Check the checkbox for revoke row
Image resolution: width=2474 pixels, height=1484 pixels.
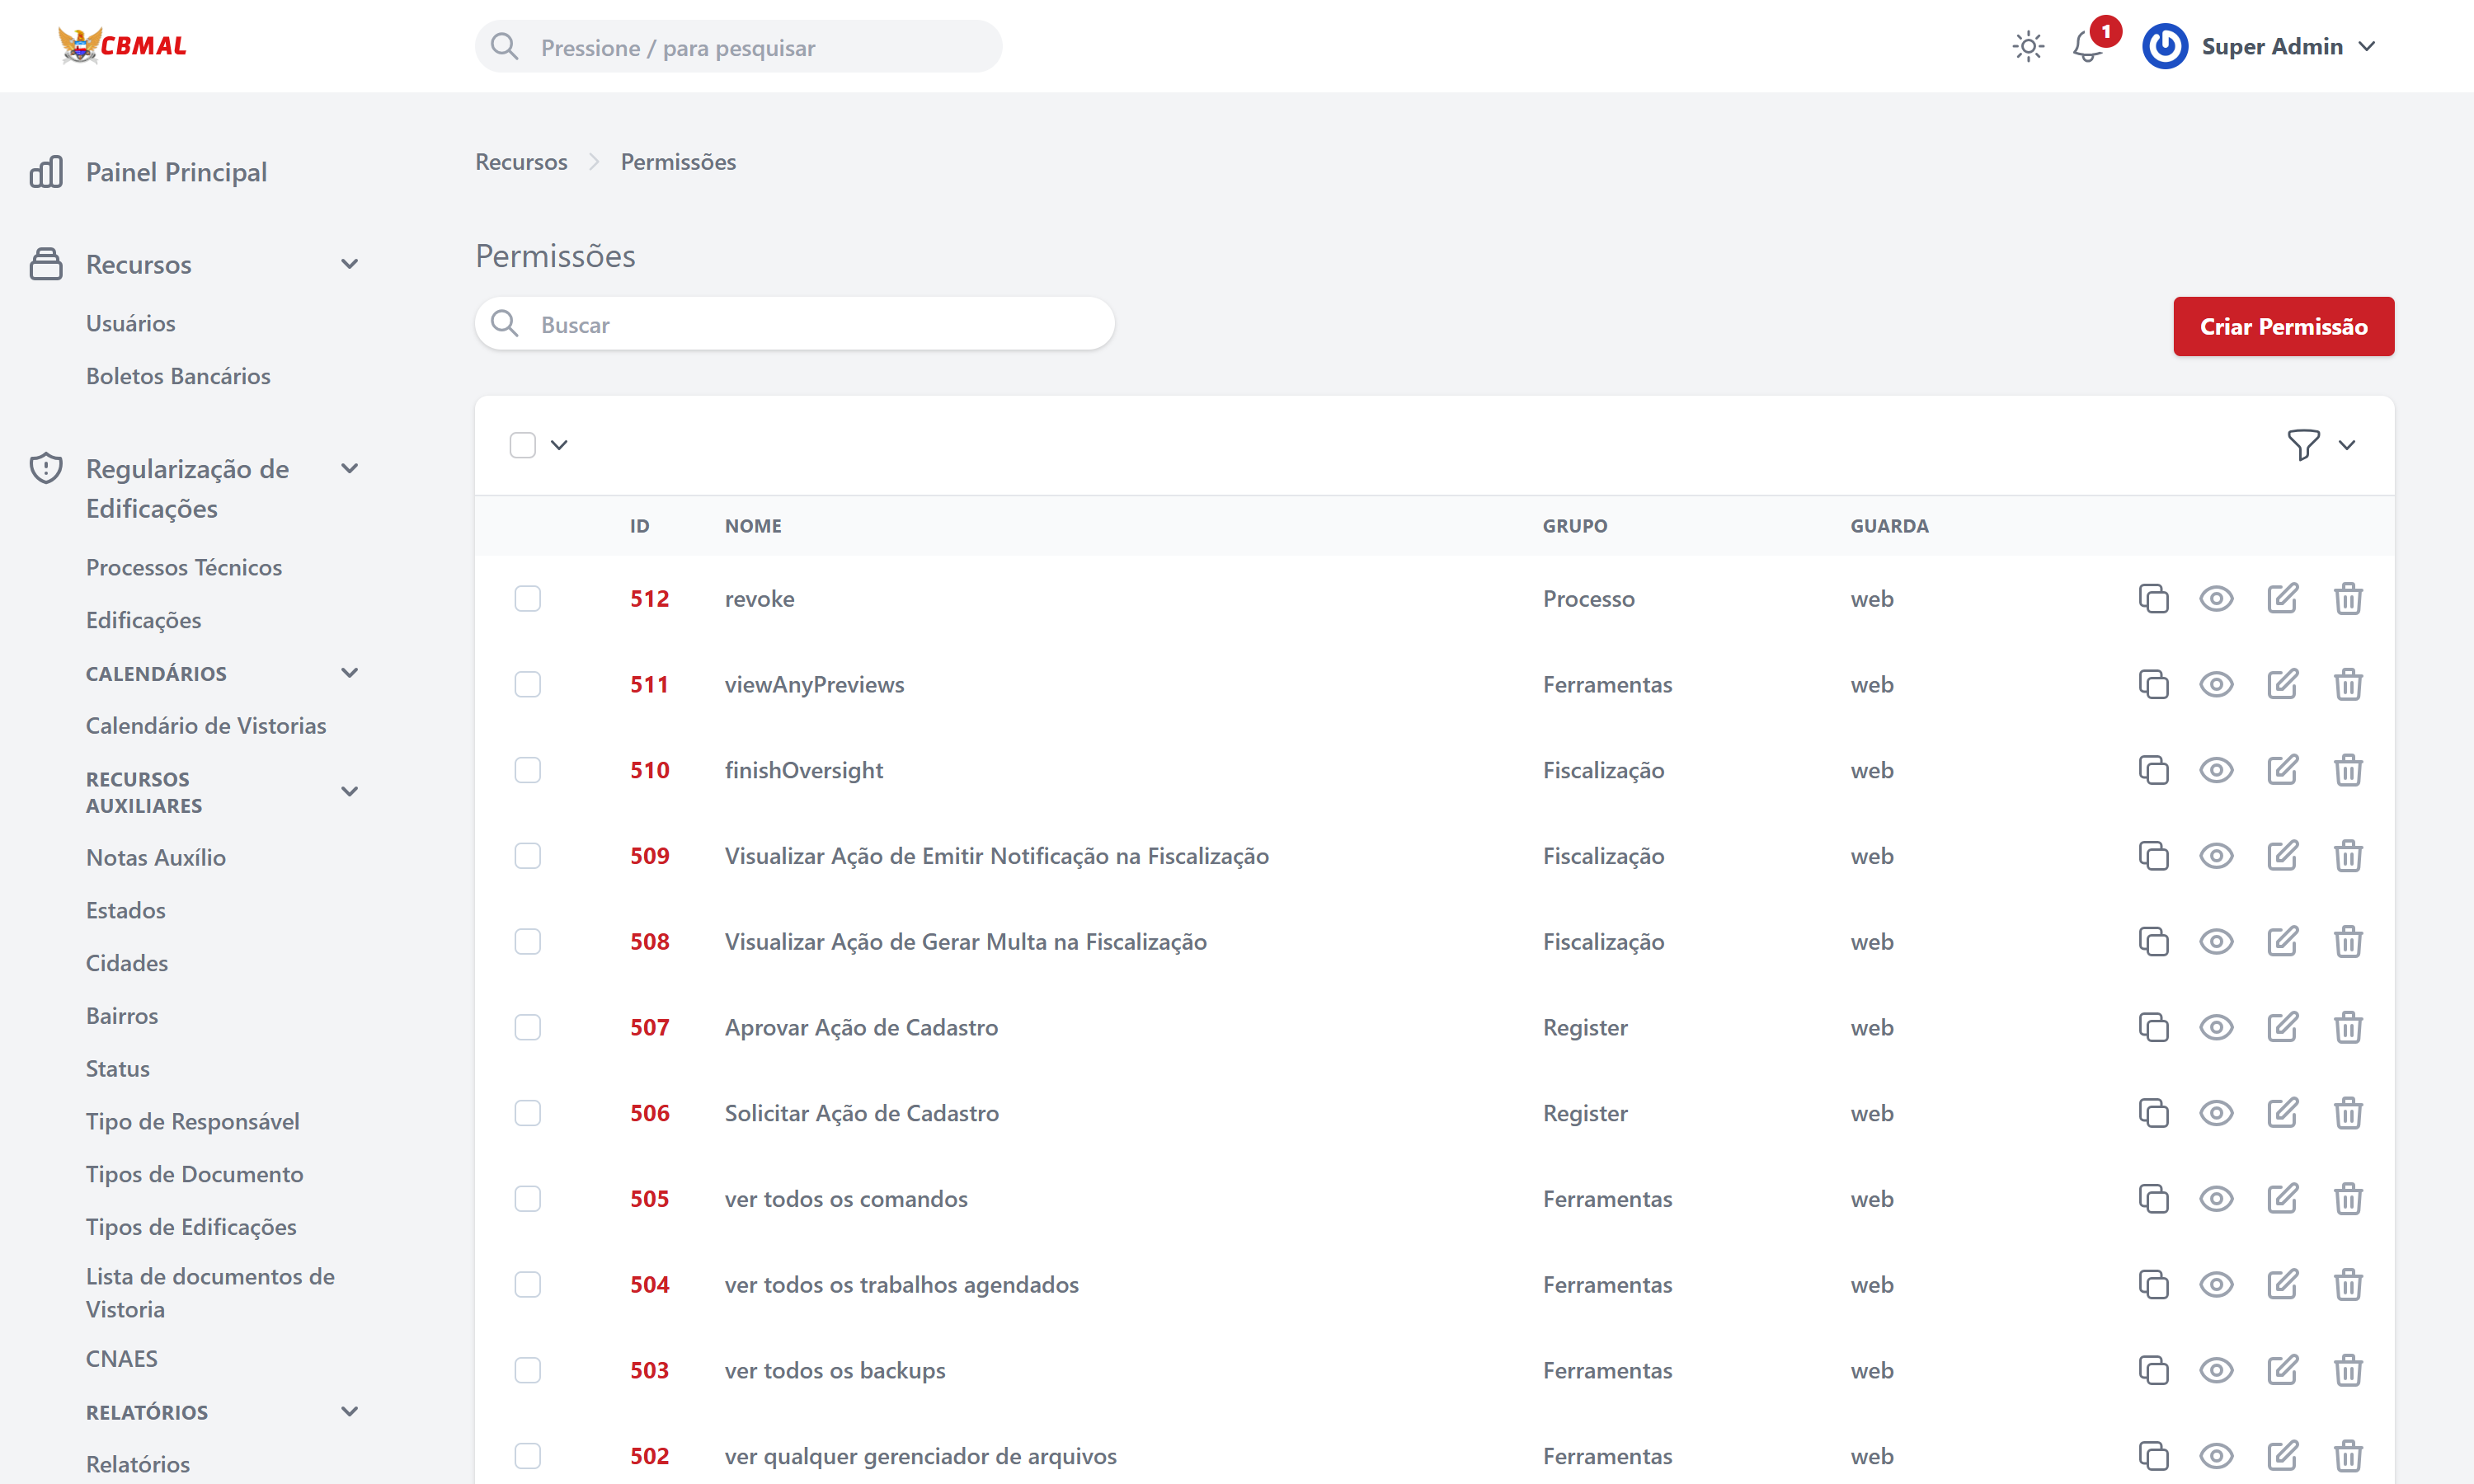tap(527, 598)
